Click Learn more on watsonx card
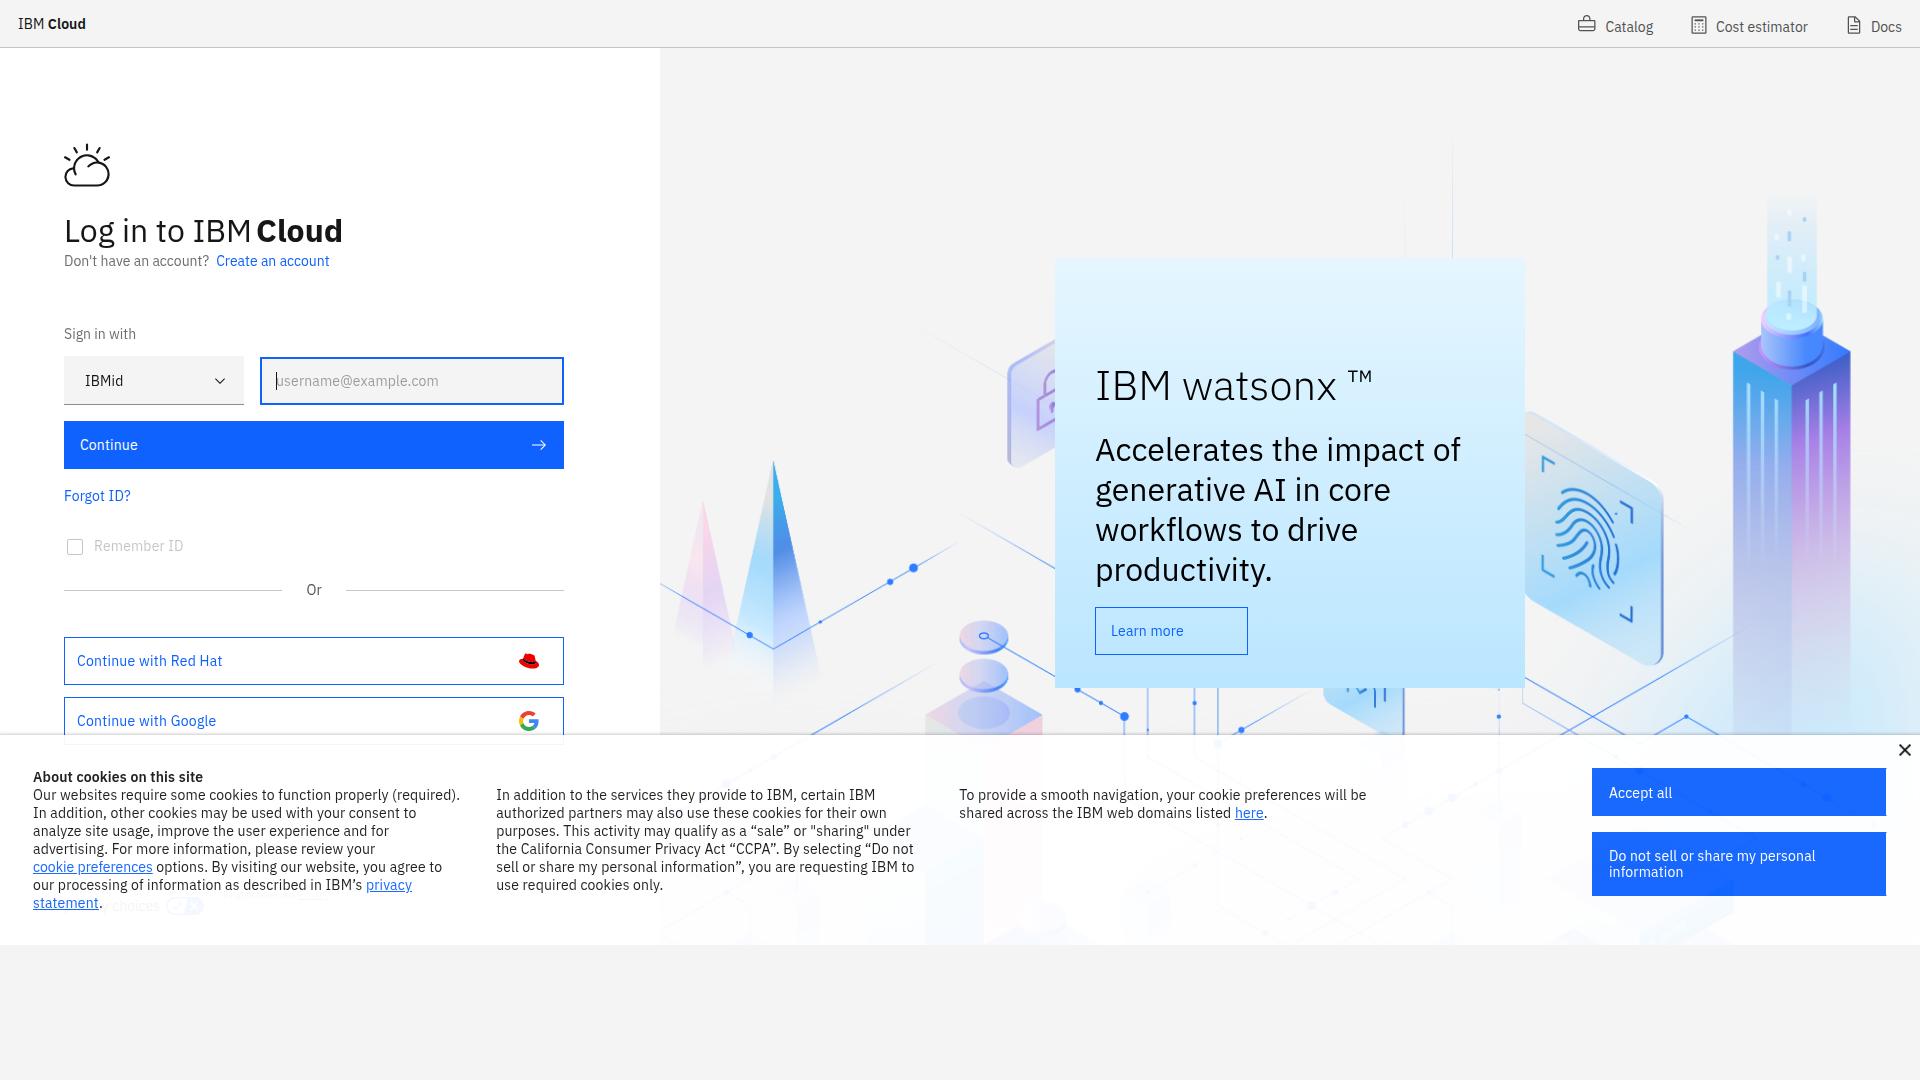The height and width of the screenshot is (1080, 1920). tap(1171, 631)
